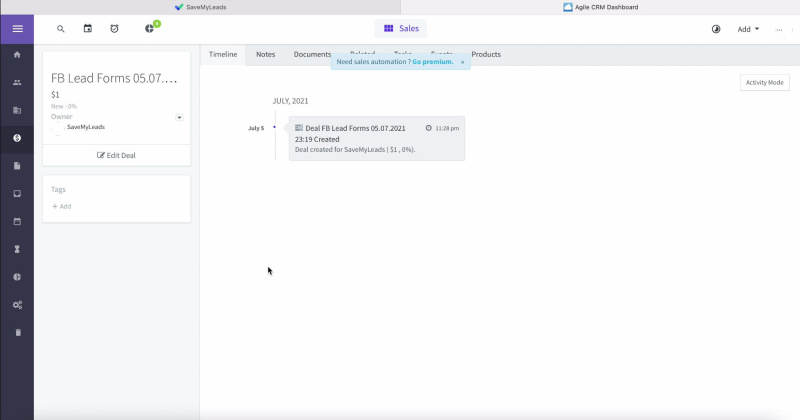The height and width of the screenshot is (420, 800).
Task: Open the calendar icon in top toolbar
Action: (88, 29)
